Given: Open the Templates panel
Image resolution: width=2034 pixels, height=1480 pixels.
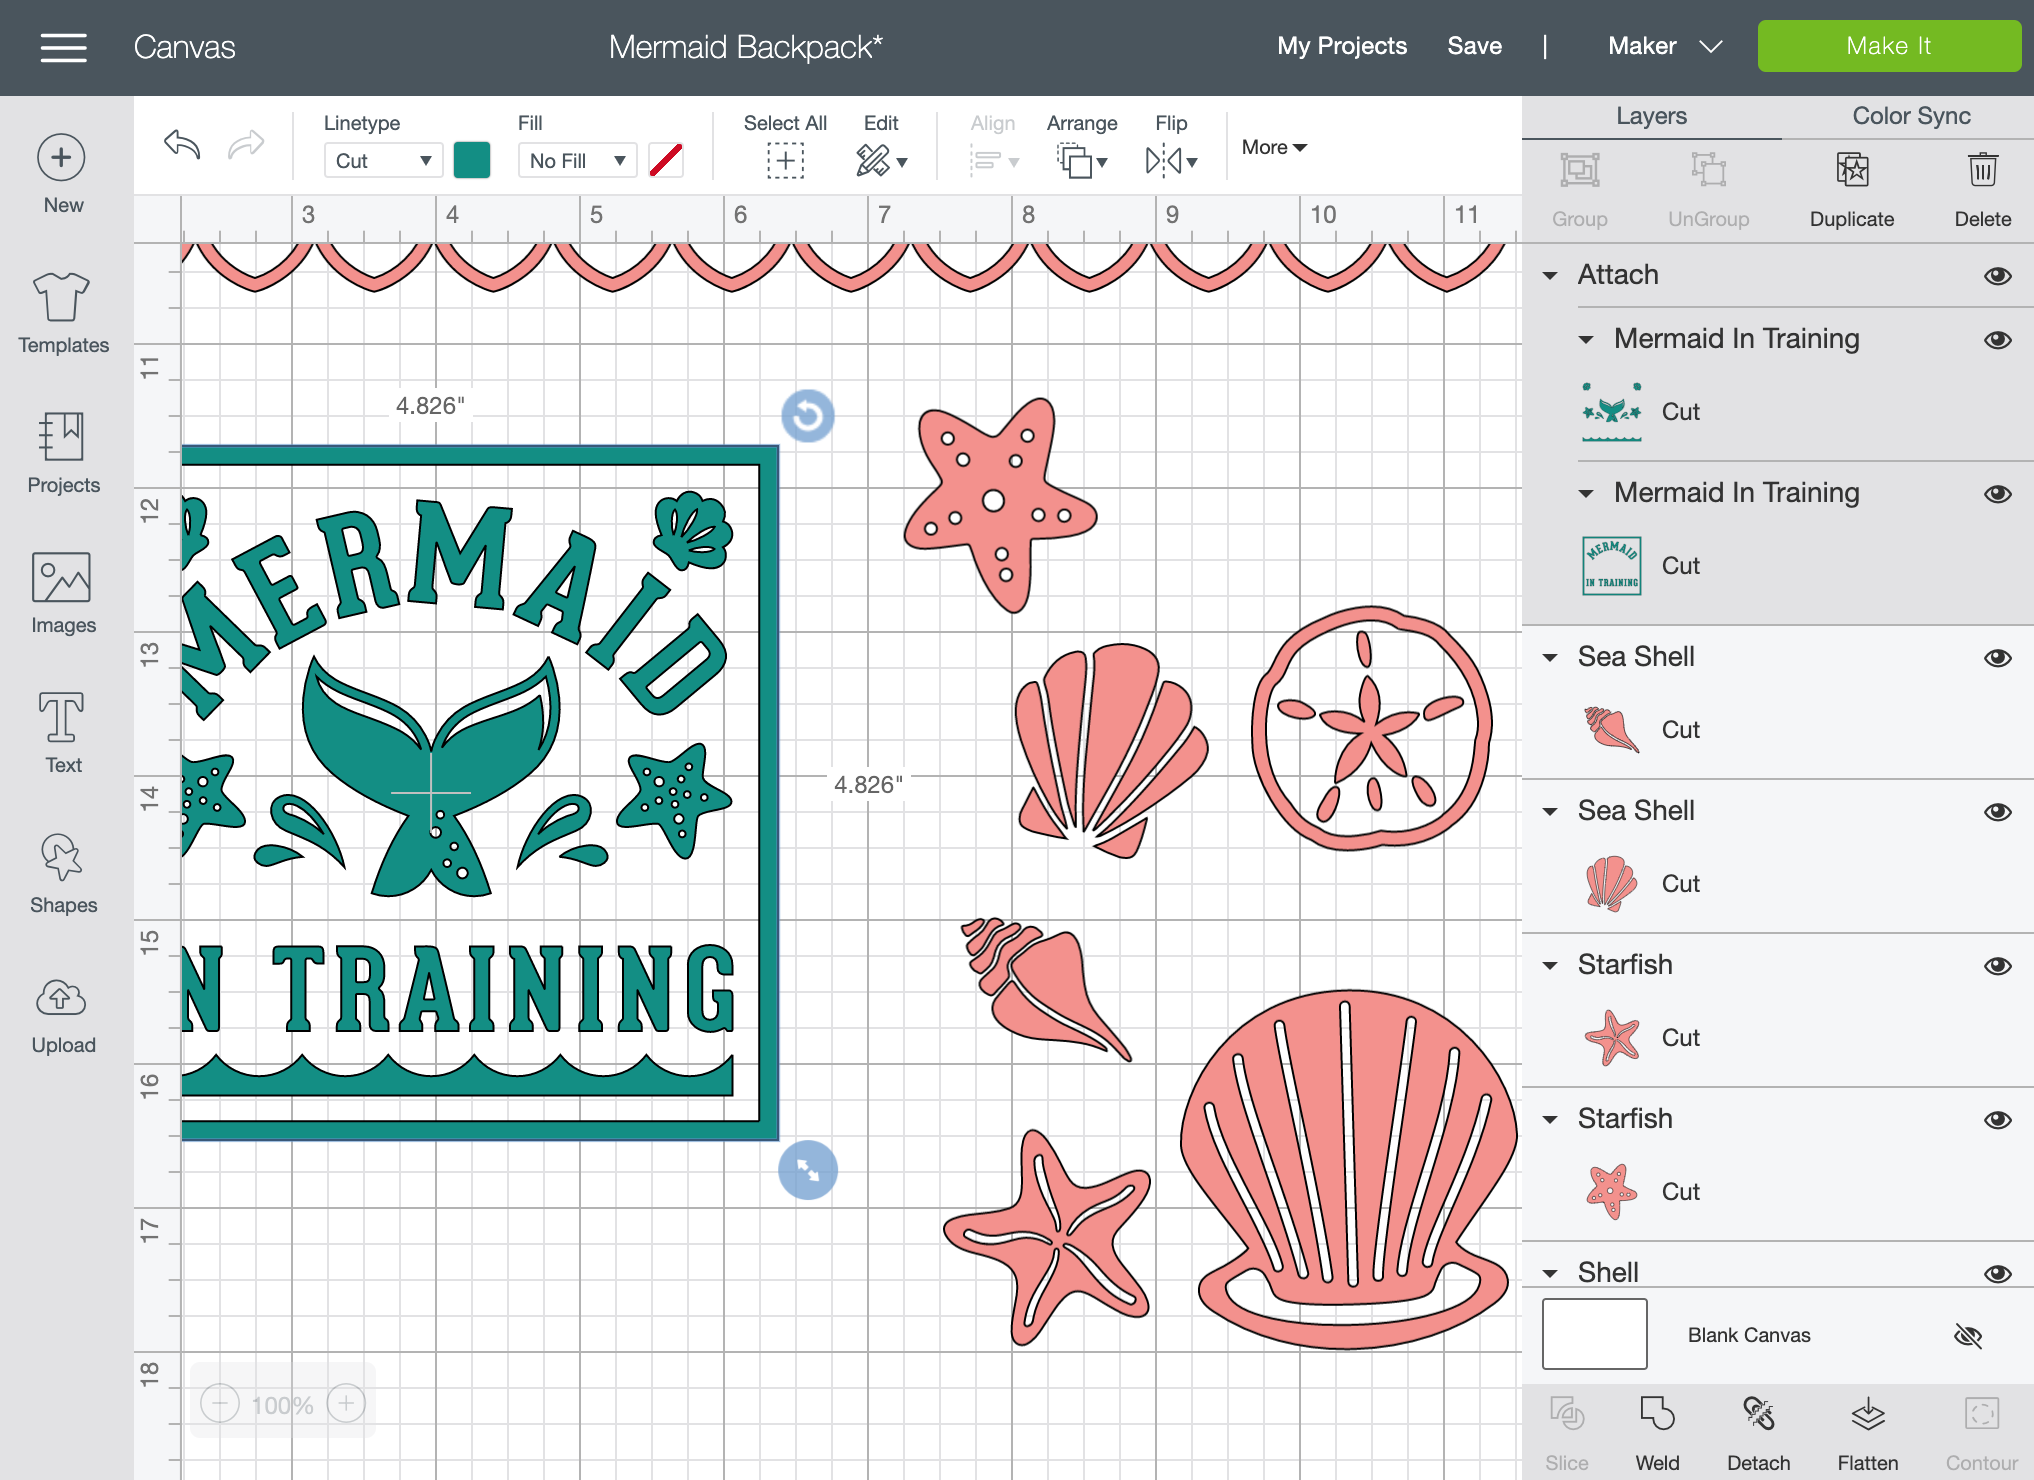Looking at the screenshot, I should pos(63,313).
